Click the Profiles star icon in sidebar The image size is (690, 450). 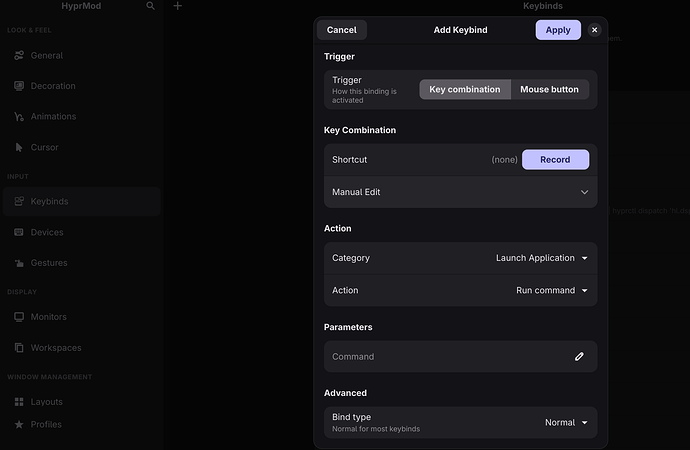click(x=19, y=424)
